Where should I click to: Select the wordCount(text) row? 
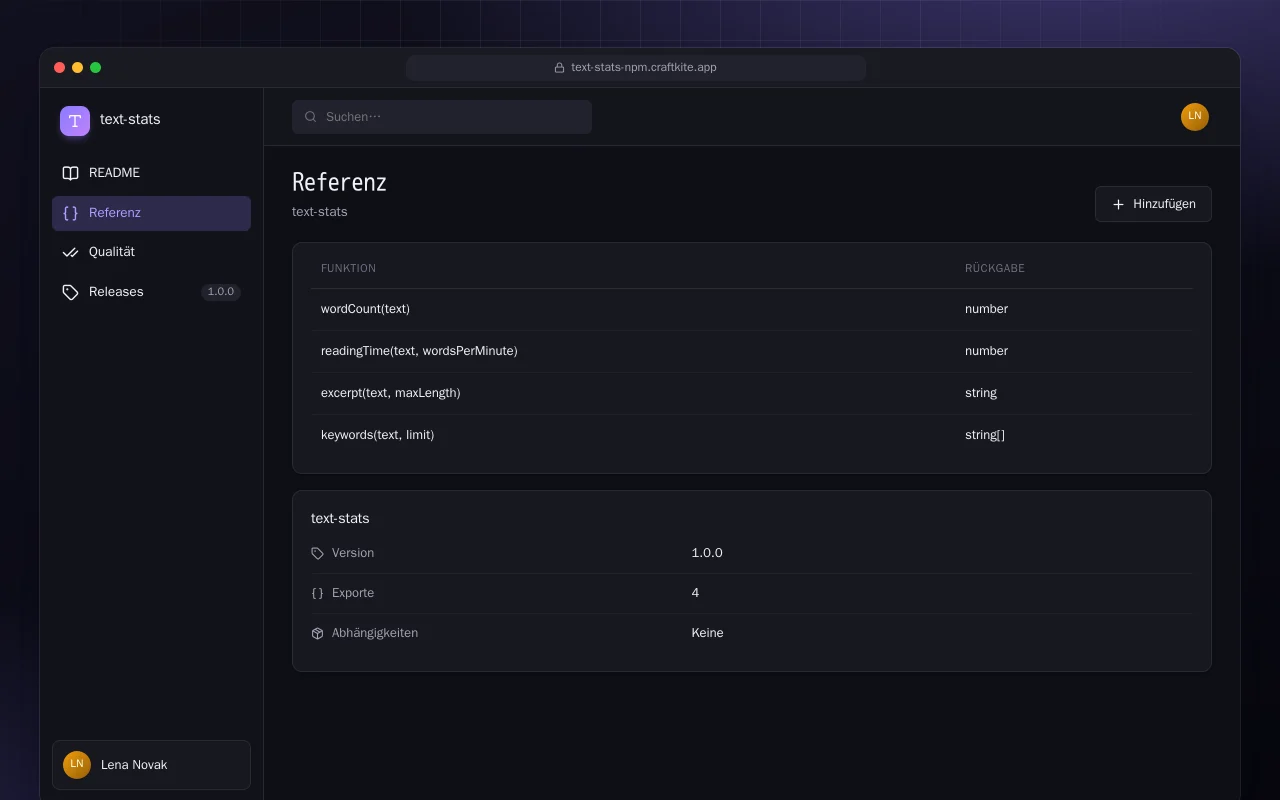[752, 309]
